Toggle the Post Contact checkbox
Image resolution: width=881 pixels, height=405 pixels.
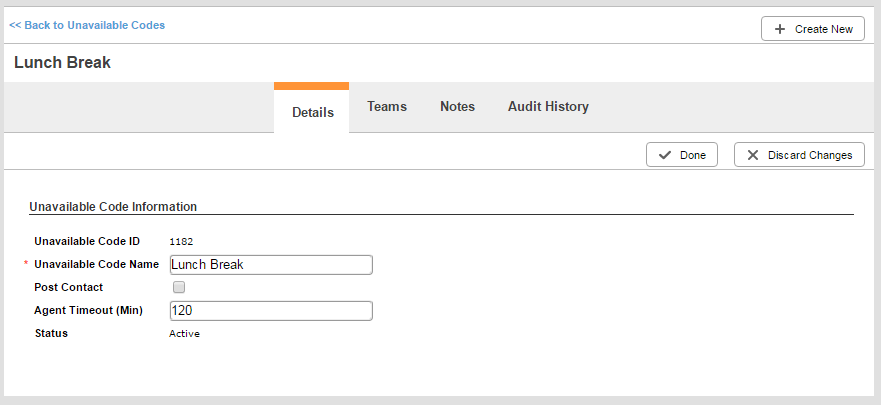[179, 287]
